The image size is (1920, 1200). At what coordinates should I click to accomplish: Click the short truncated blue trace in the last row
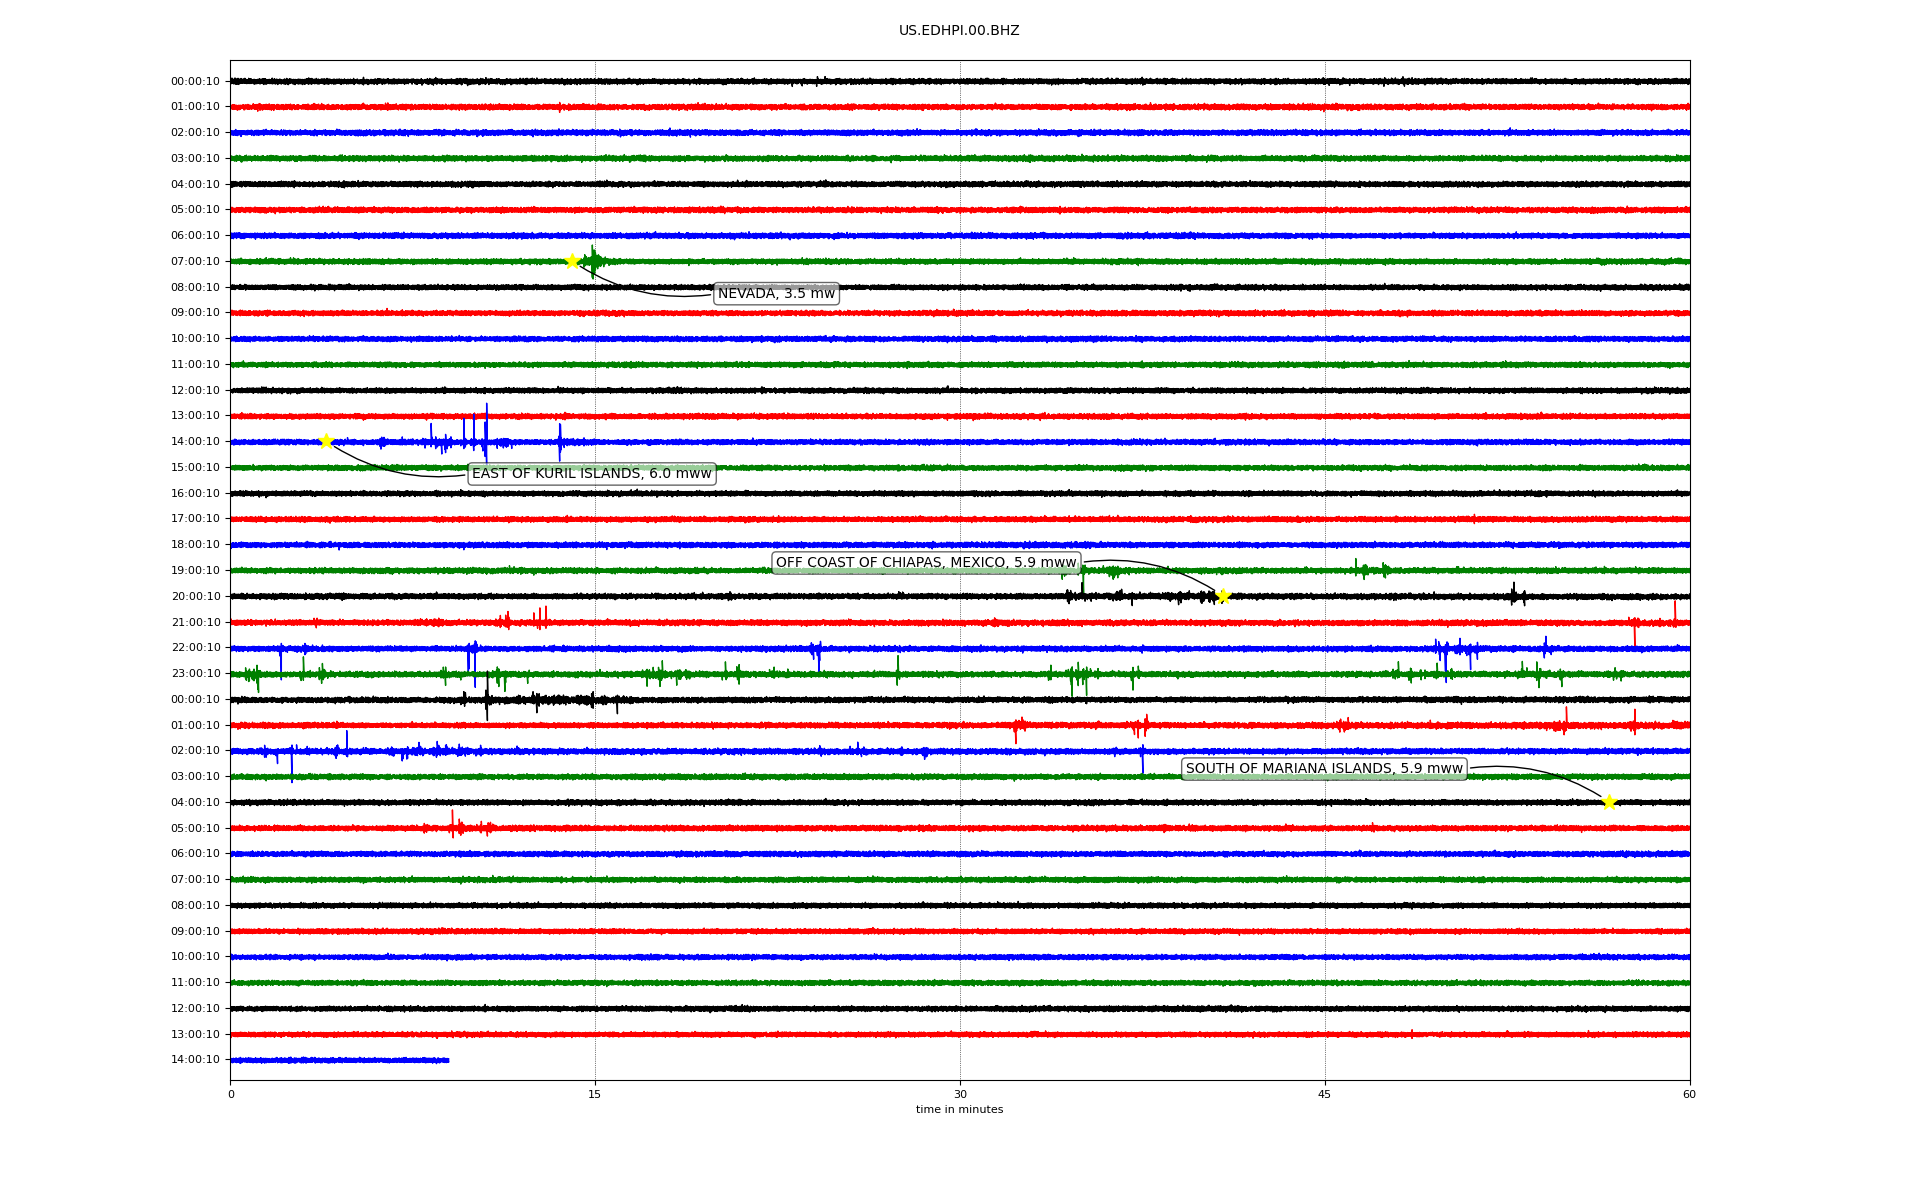(x=340, y=1060)
